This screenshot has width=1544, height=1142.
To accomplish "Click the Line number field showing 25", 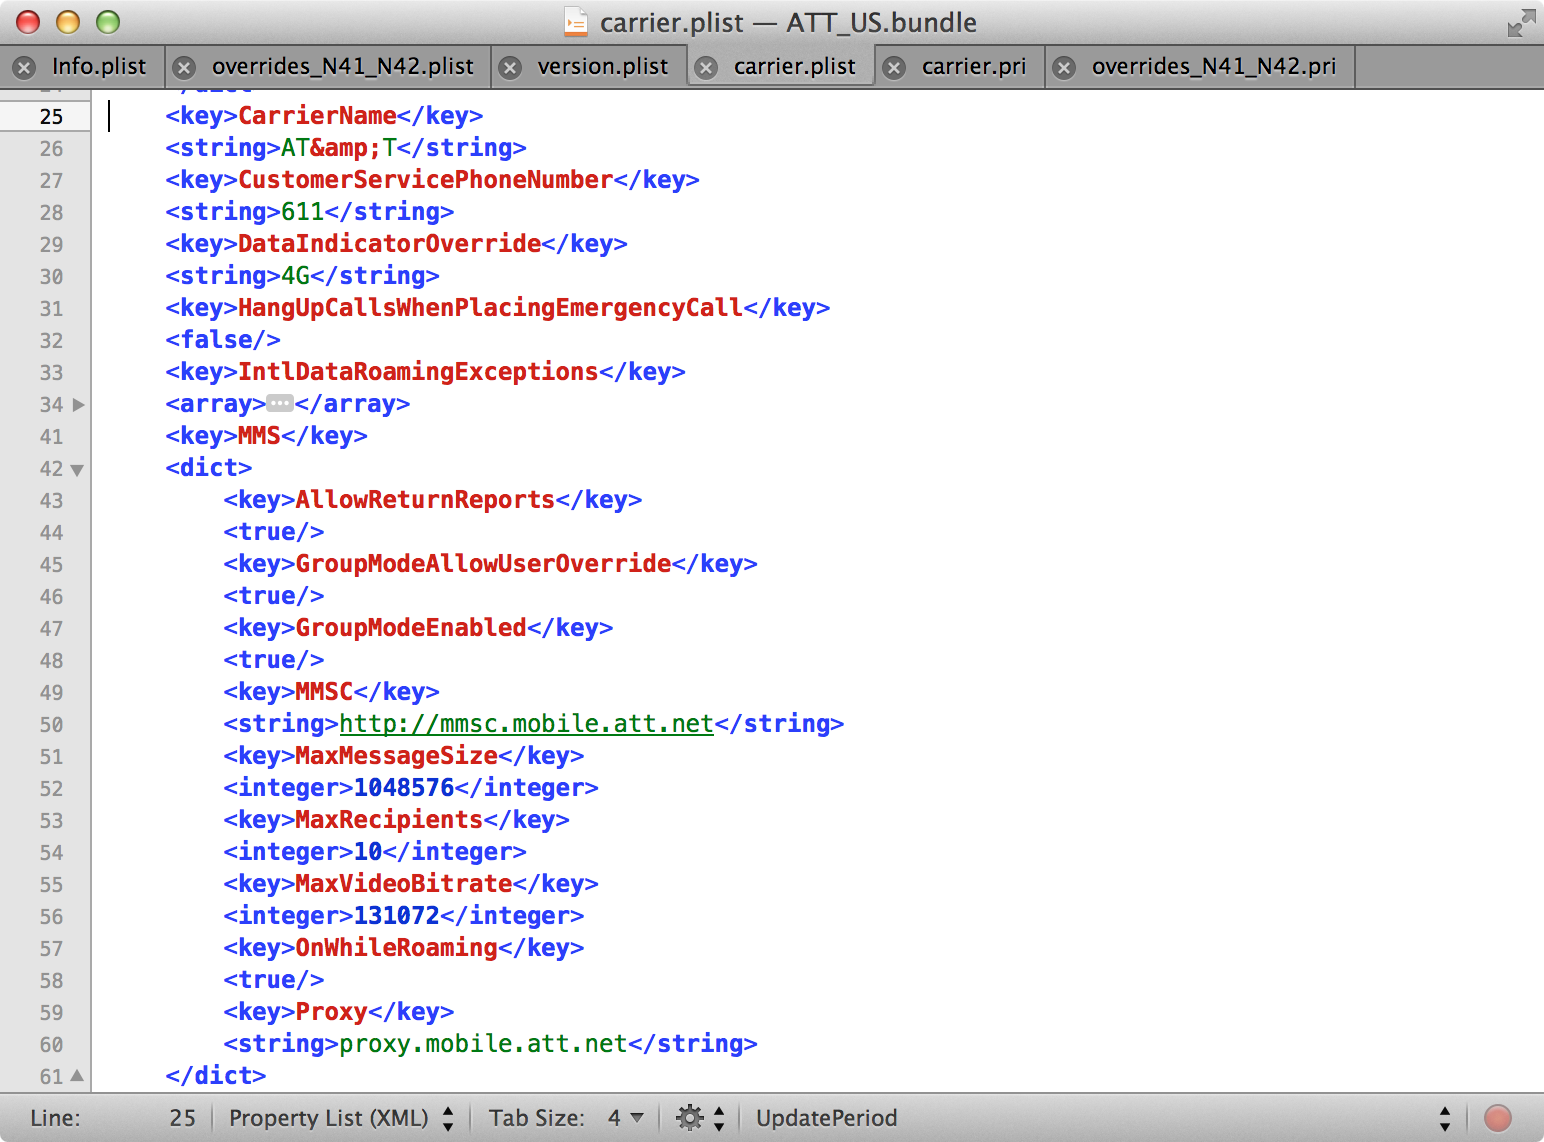I will (182, 1118).
